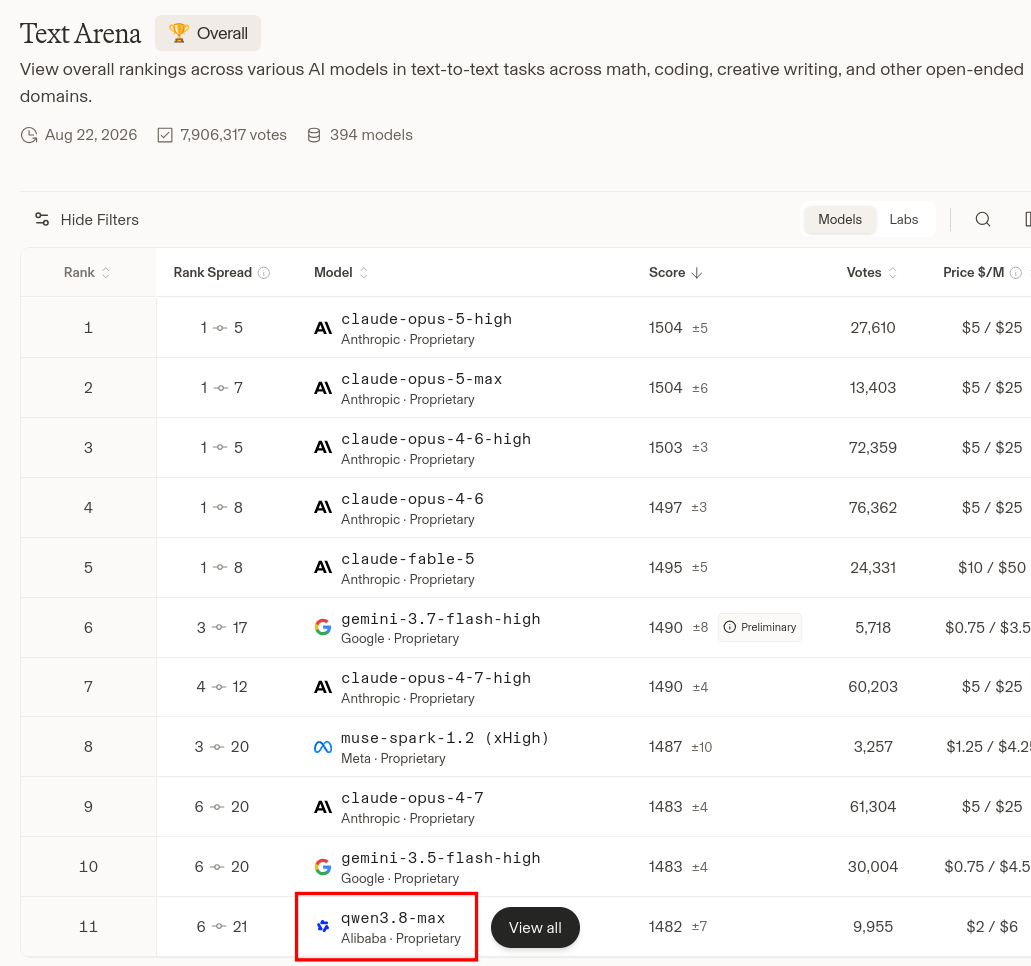The image size is (1031, 966).
Task: Open the Overall category trophy button
Action: pyautogui.click(x=208, y=33)
